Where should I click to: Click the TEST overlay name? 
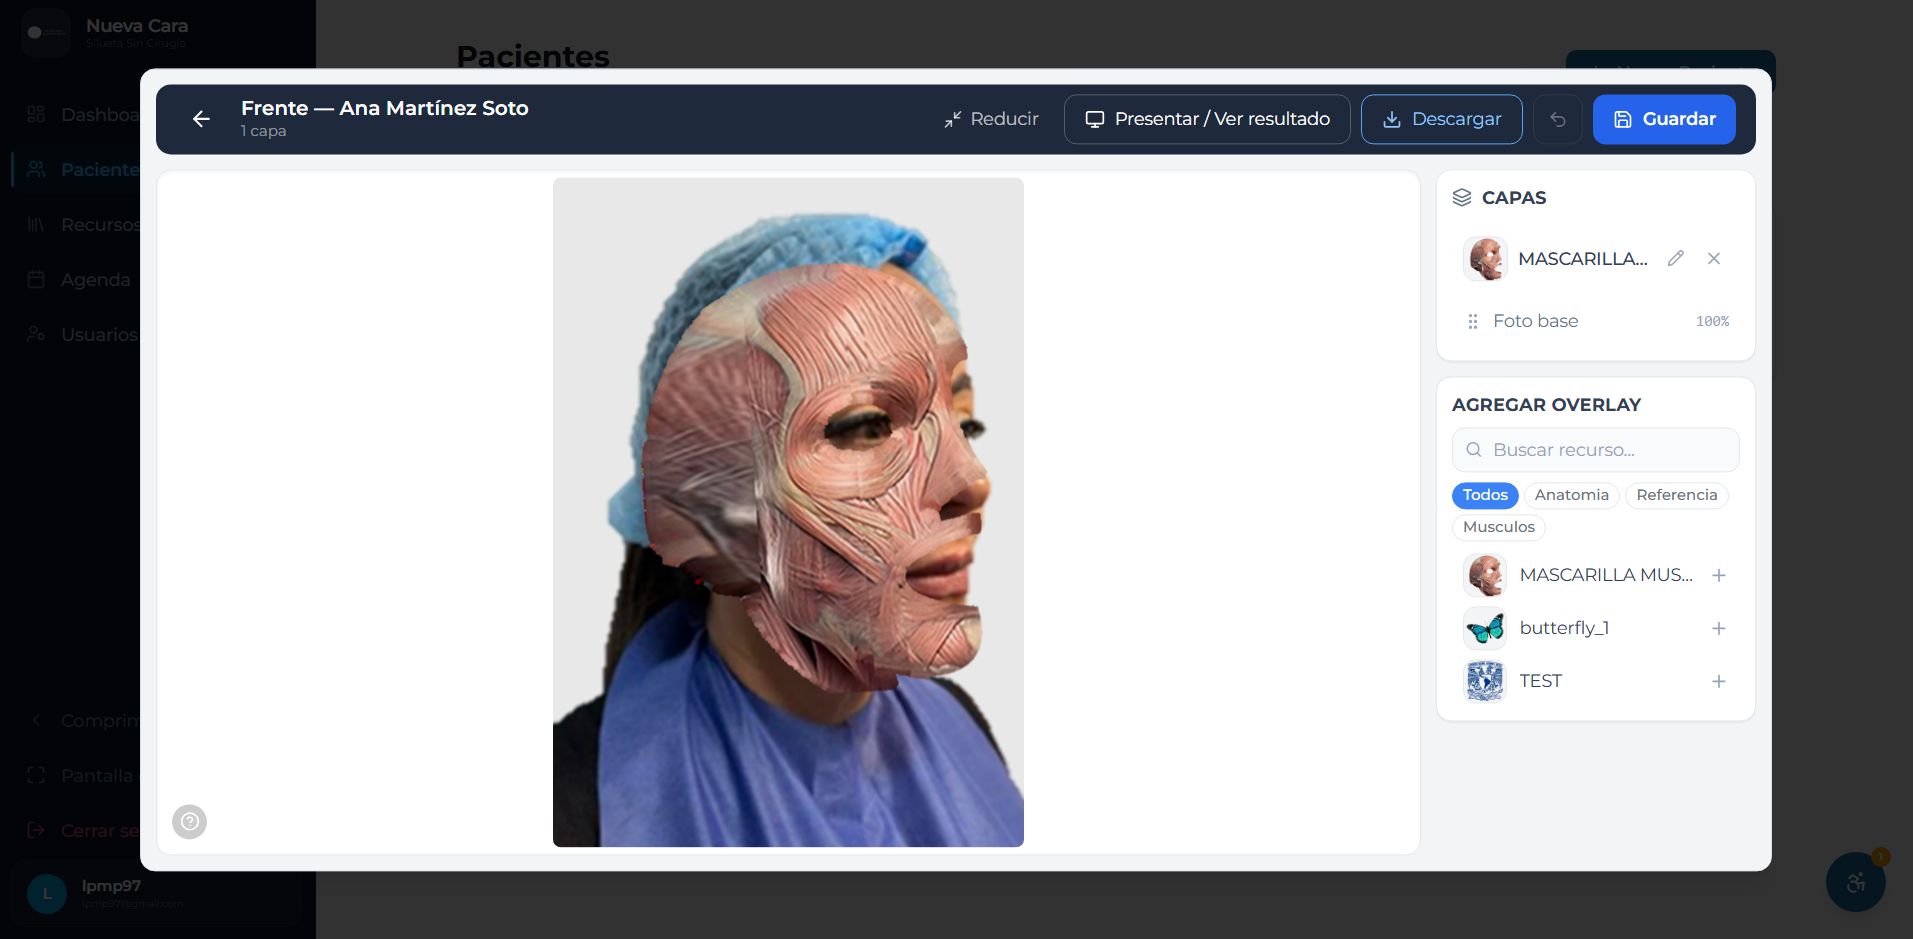(1540, 681)
